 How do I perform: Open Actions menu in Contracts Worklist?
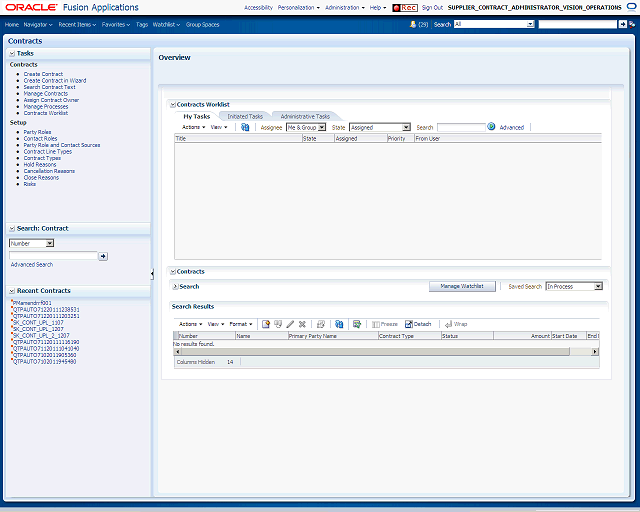[x=193, y=127]
